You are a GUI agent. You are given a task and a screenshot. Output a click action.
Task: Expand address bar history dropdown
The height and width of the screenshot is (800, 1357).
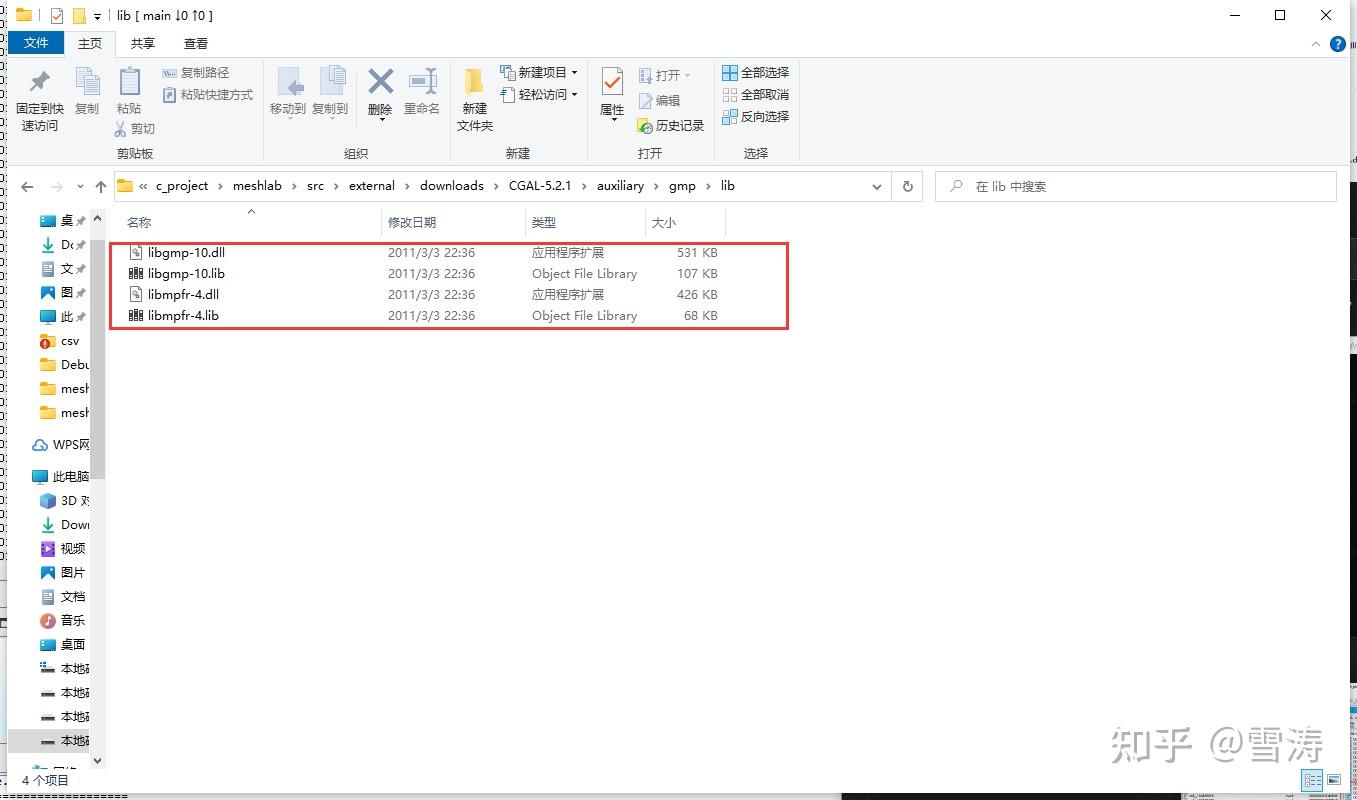[x=877, y=187]
